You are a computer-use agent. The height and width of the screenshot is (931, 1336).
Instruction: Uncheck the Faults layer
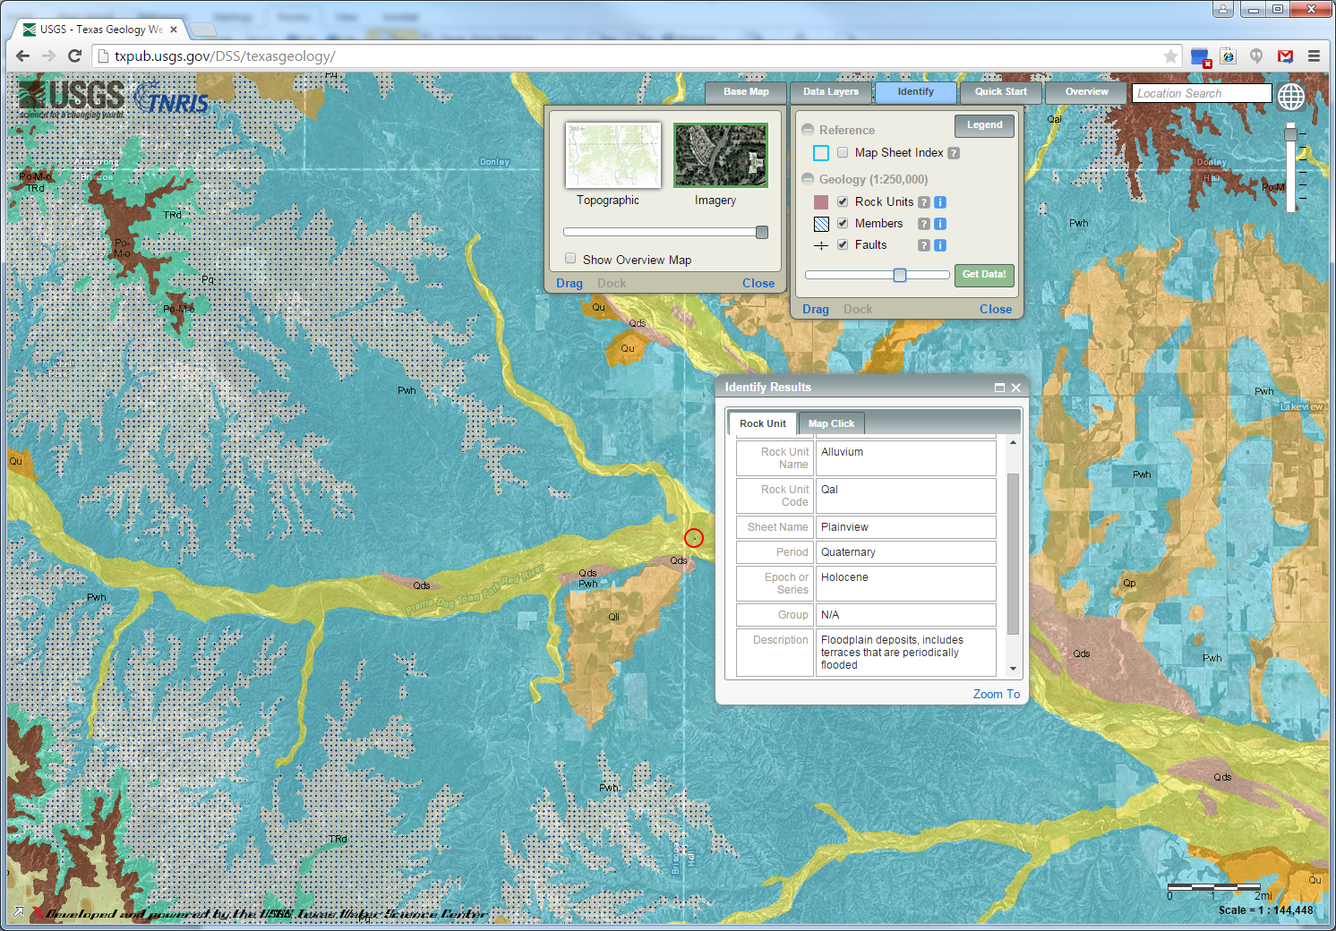[843, 245]
